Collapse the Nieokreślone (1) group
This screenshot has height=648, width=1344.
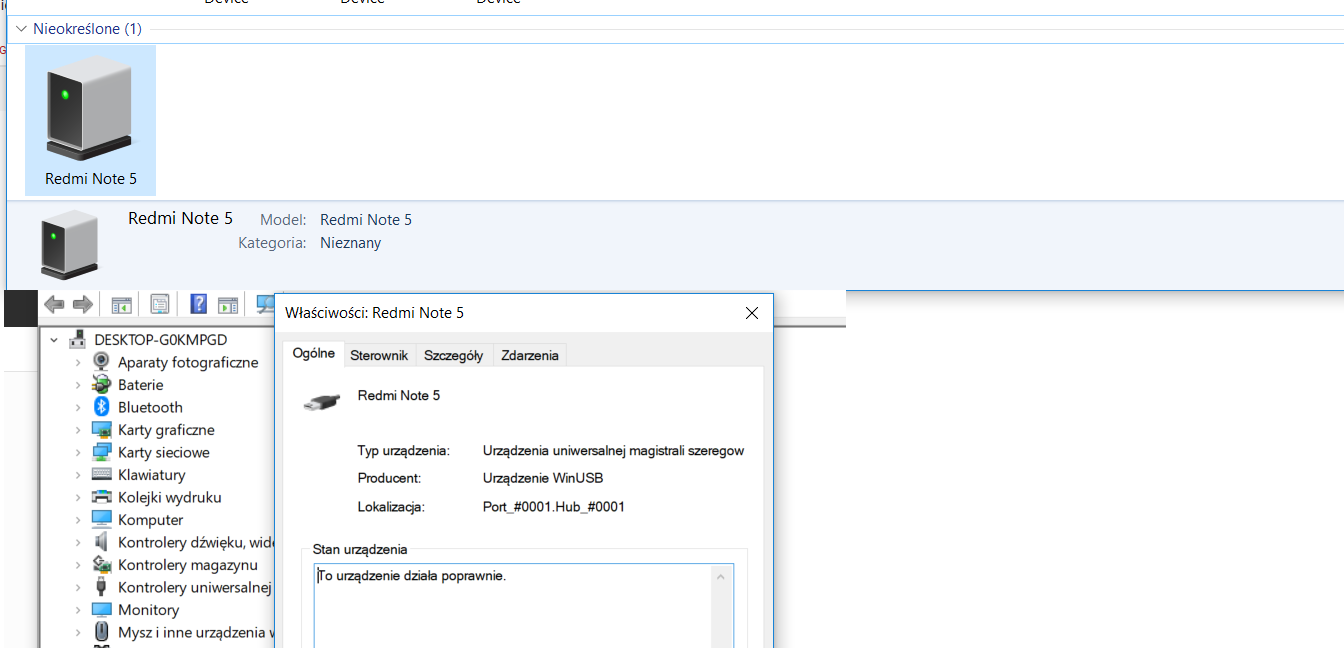(21, 29)
